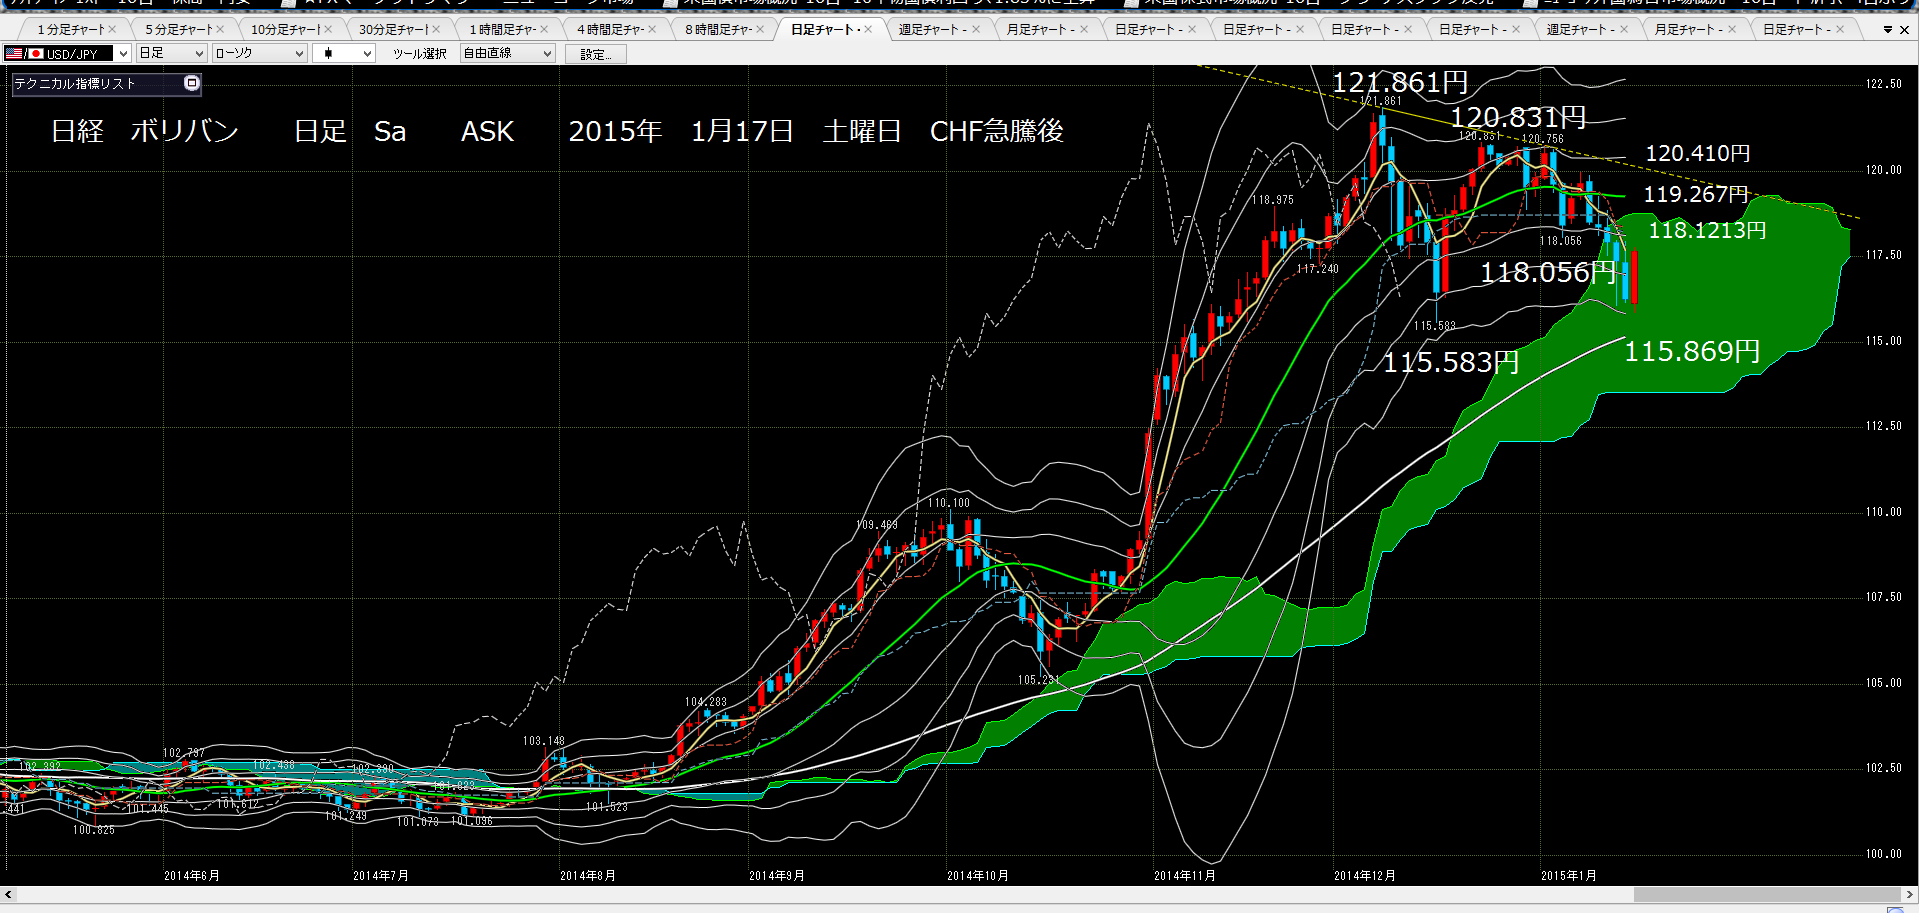
Task: Click the 2014年12月 date axis label
Action: point(1365,876)
